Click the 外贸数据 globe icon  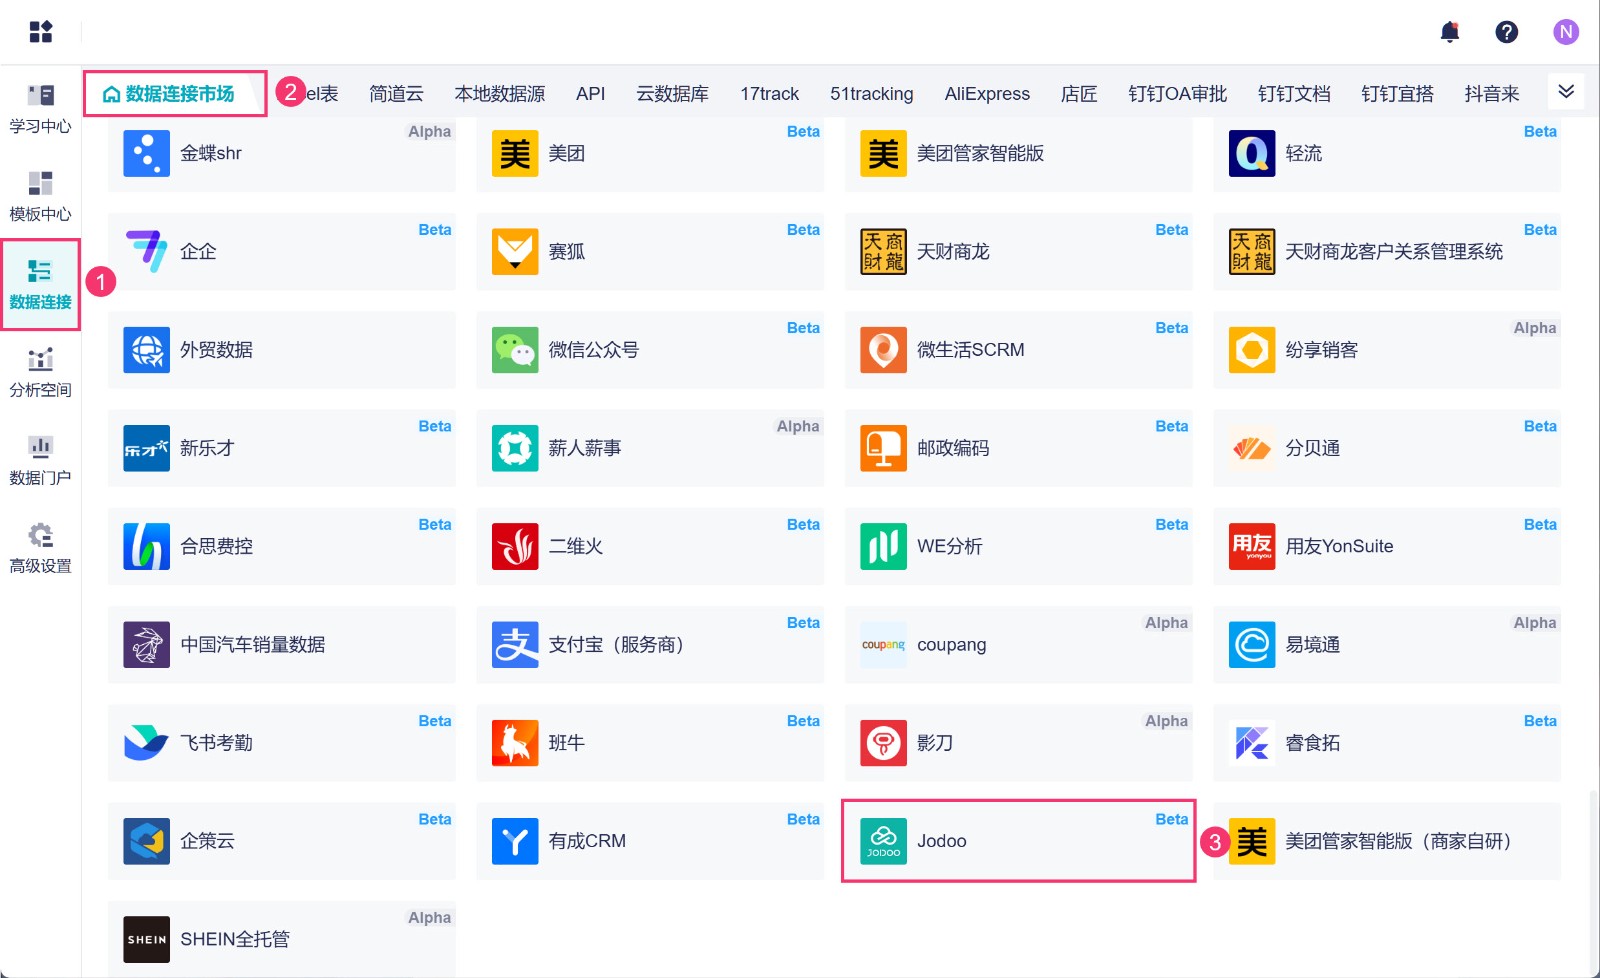(x=146, y=350)
